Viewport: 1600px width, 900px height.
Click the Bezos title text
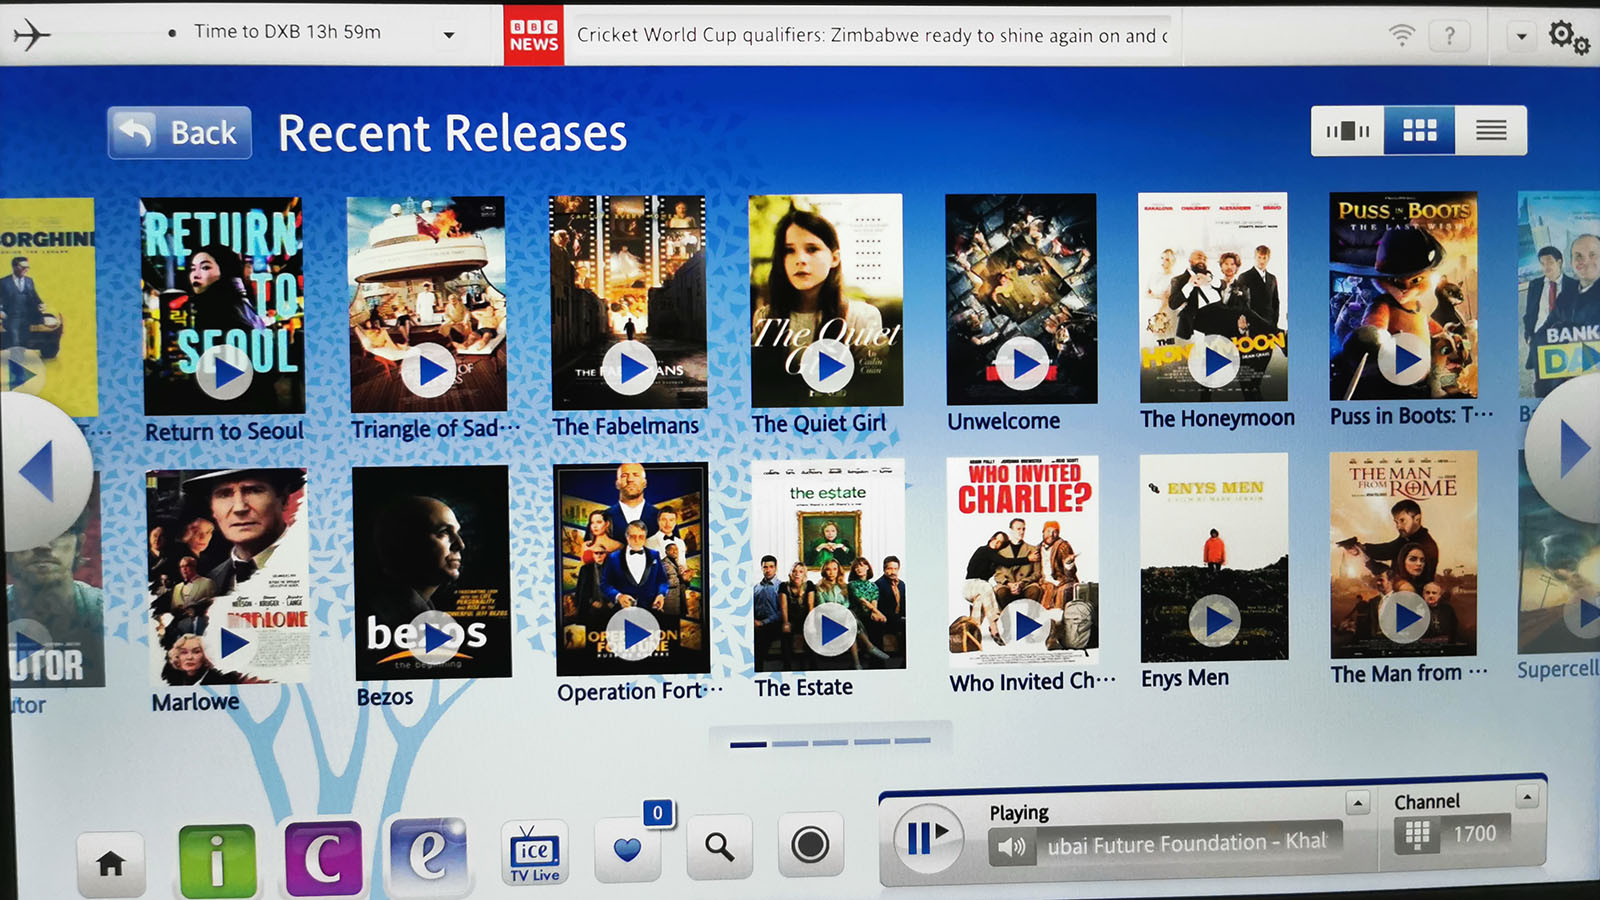pyautogui.click(x=385, y=697)
